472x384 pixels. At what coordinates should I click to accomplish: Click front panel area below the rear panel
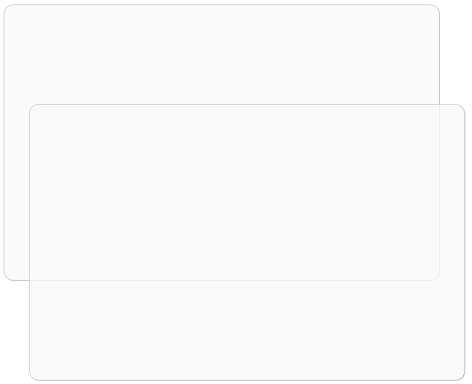pos(247,330)
